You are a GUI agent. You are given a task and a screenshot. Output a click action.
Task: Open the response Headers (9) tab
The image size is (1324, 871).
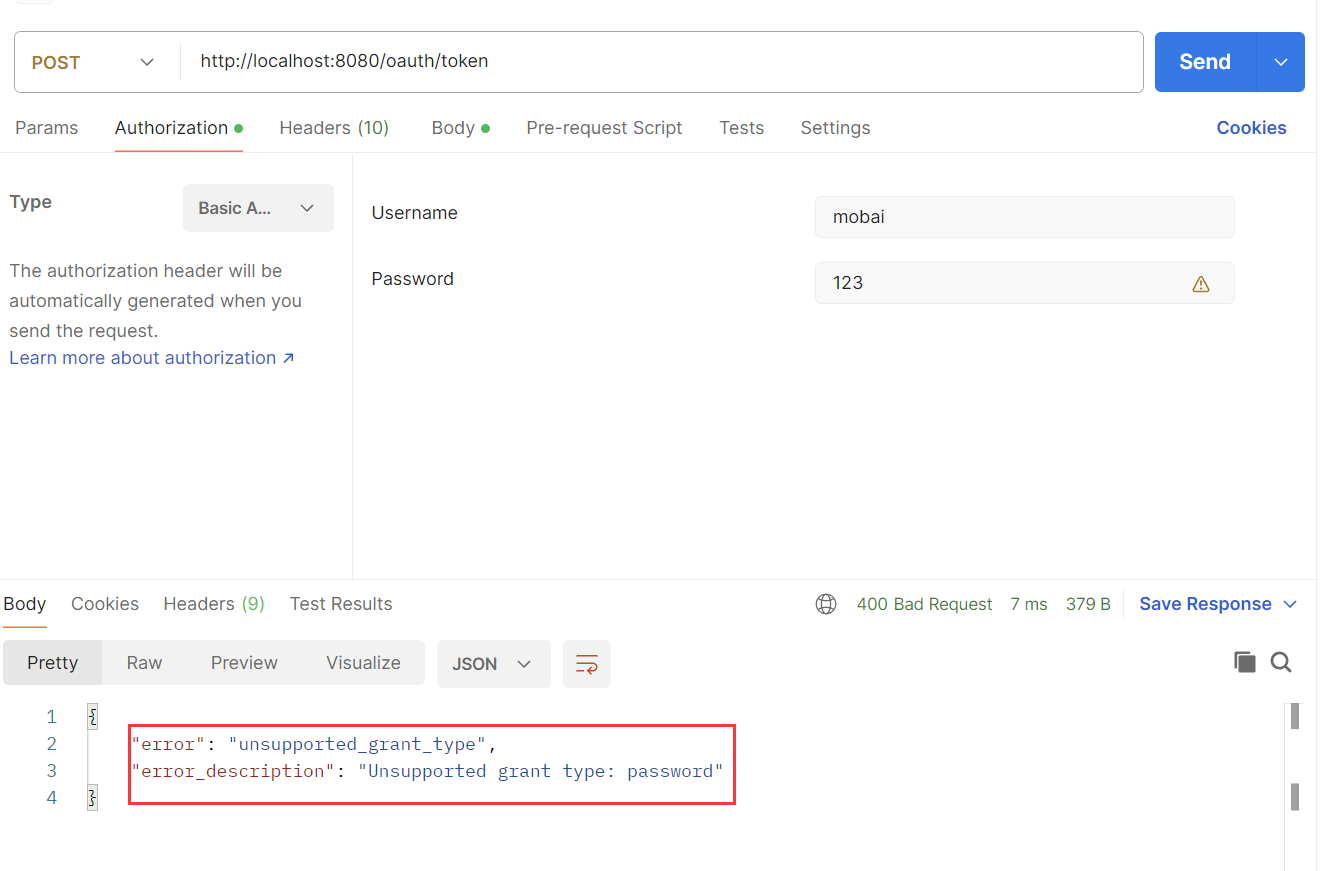[214, 604]
